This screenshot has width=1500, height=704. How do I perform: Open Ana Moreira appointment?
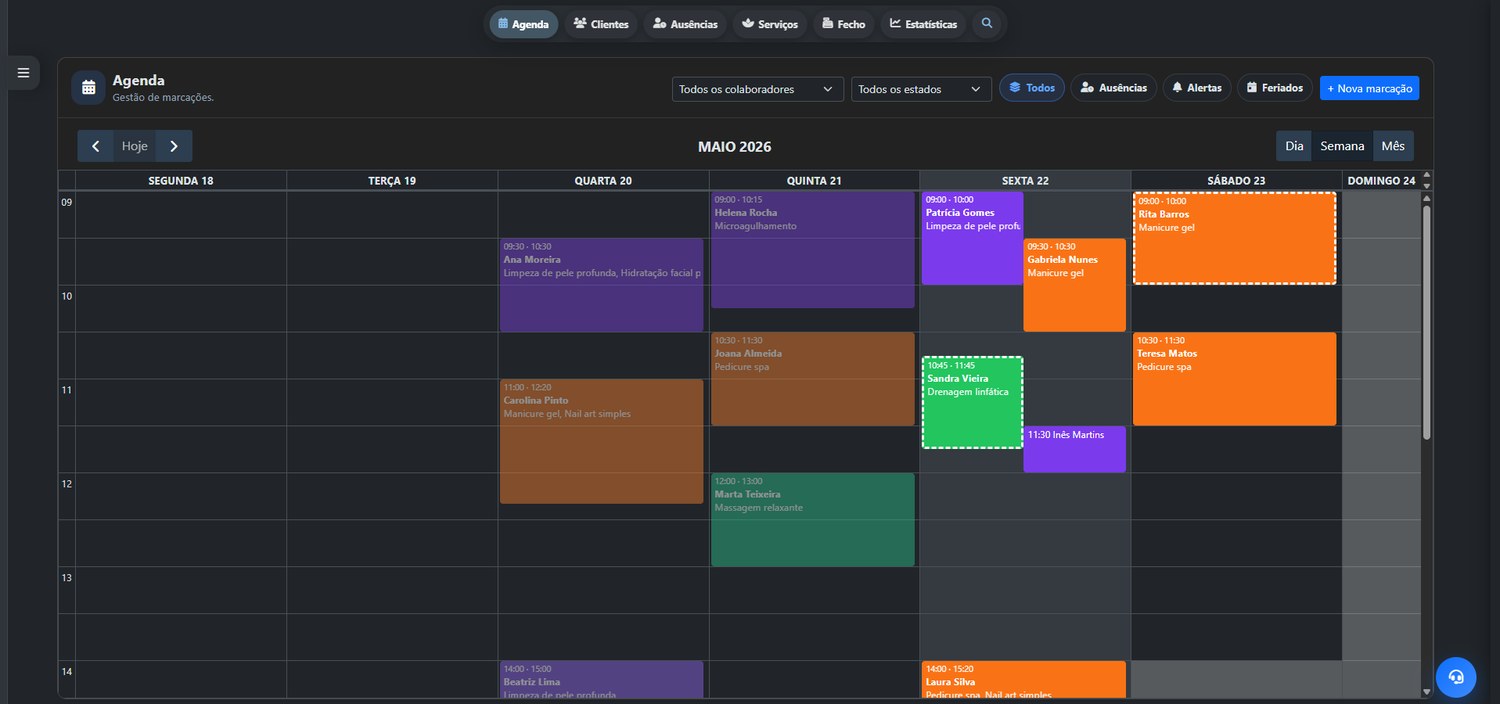[x=601, y=285]
